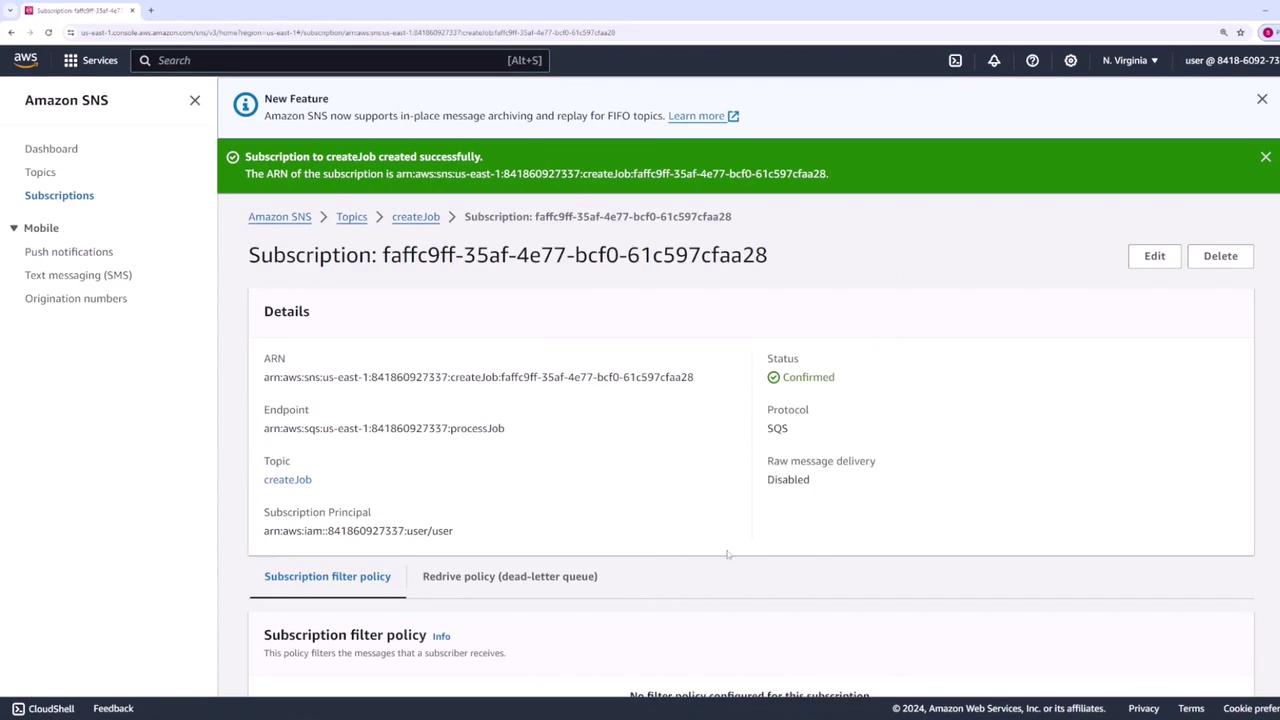Click the Edit button
This screenshot has height=720, width=1280.
pyautogui.click(x=1155, y=256)
